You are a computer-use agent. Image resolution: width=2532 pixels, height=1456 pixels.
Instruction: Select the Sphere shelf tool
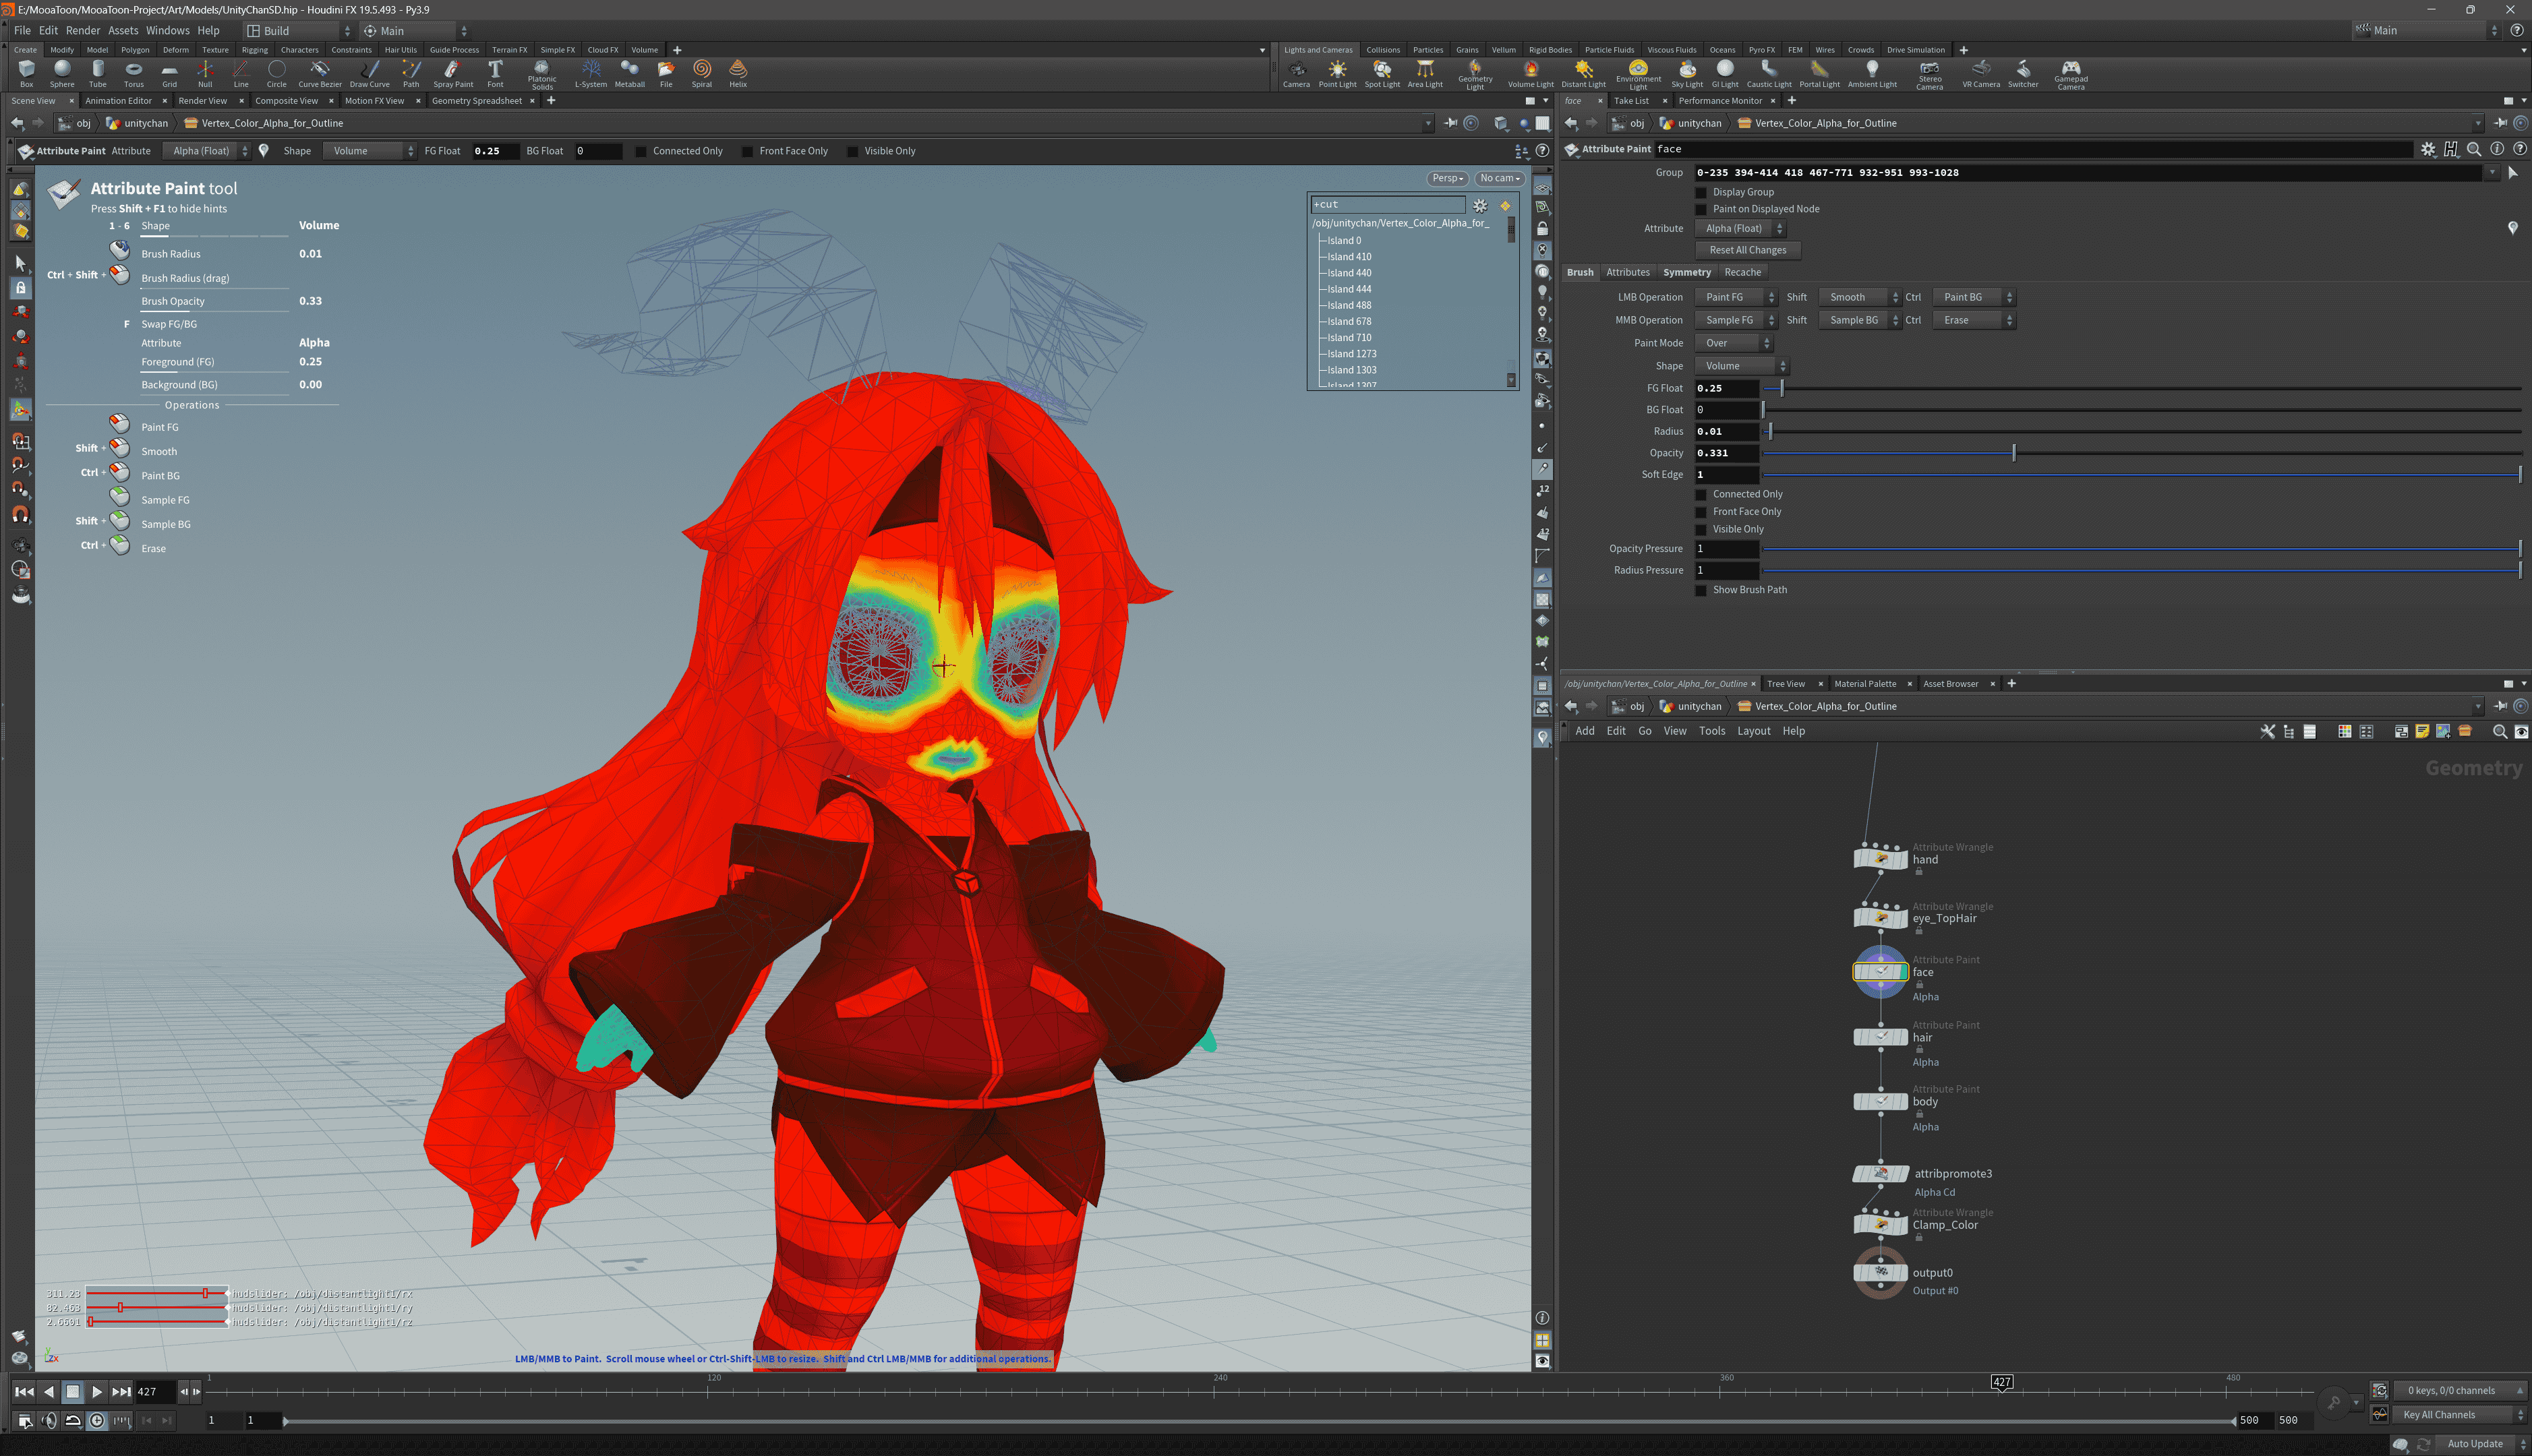[62, 73]
